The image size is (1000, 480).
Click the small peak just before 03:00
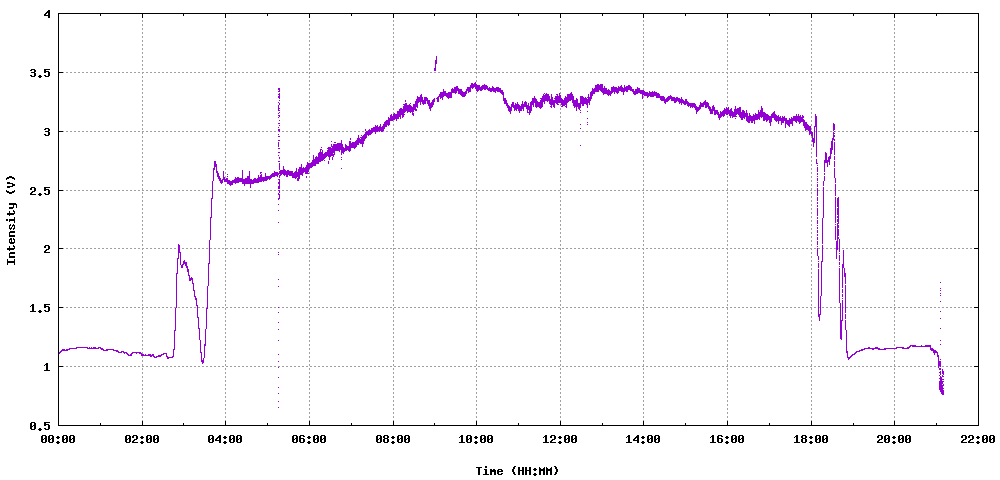click(x=179, y=246)
